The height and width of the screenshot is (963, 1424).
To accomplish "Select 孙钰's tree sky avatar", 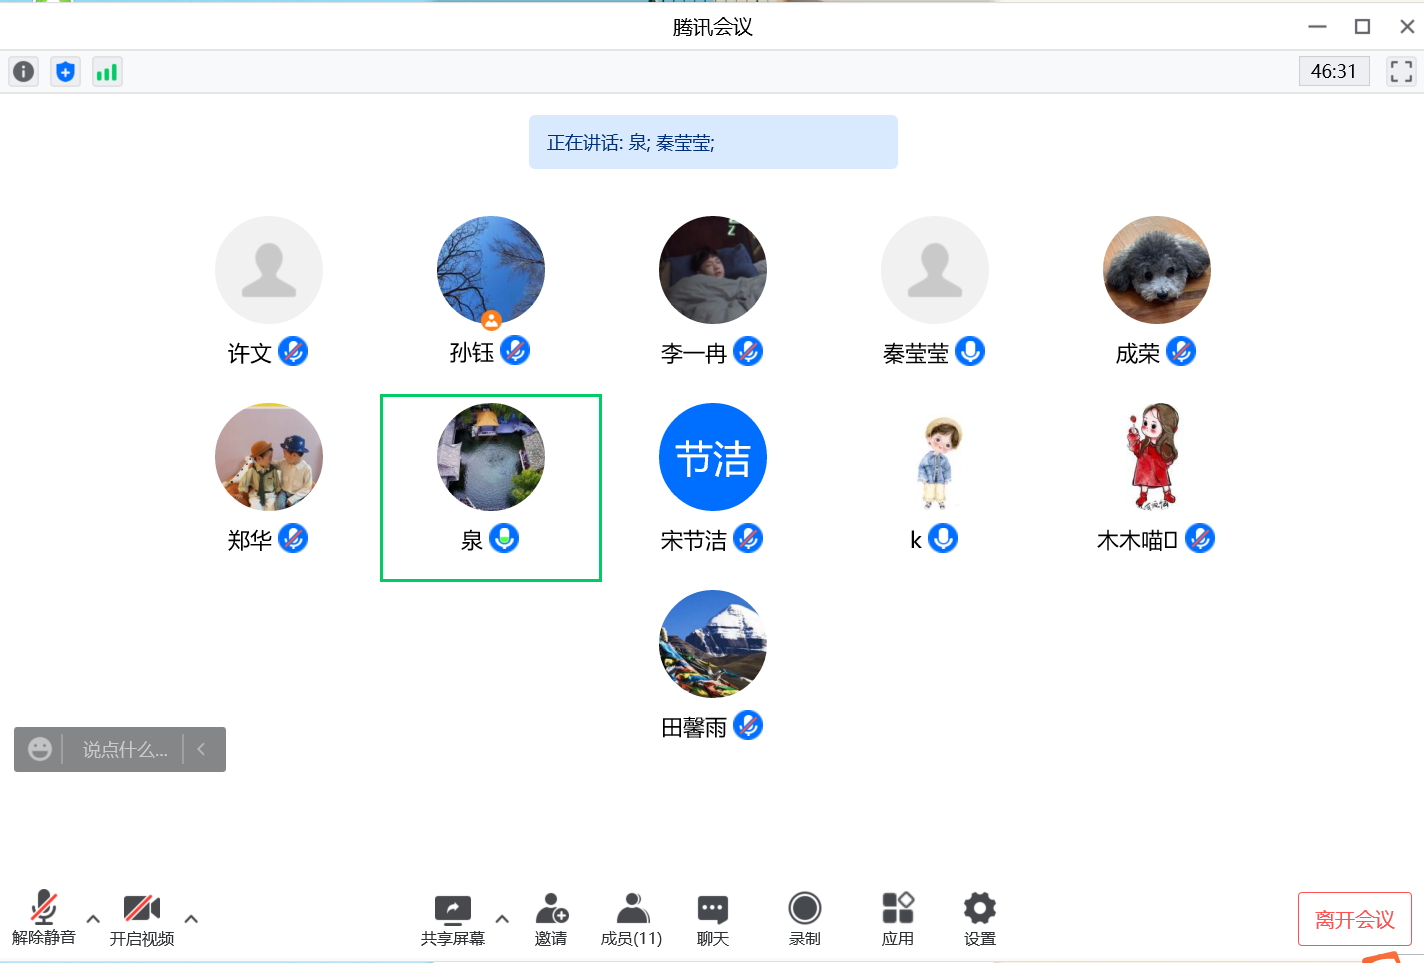I will [x=491, y=270].
